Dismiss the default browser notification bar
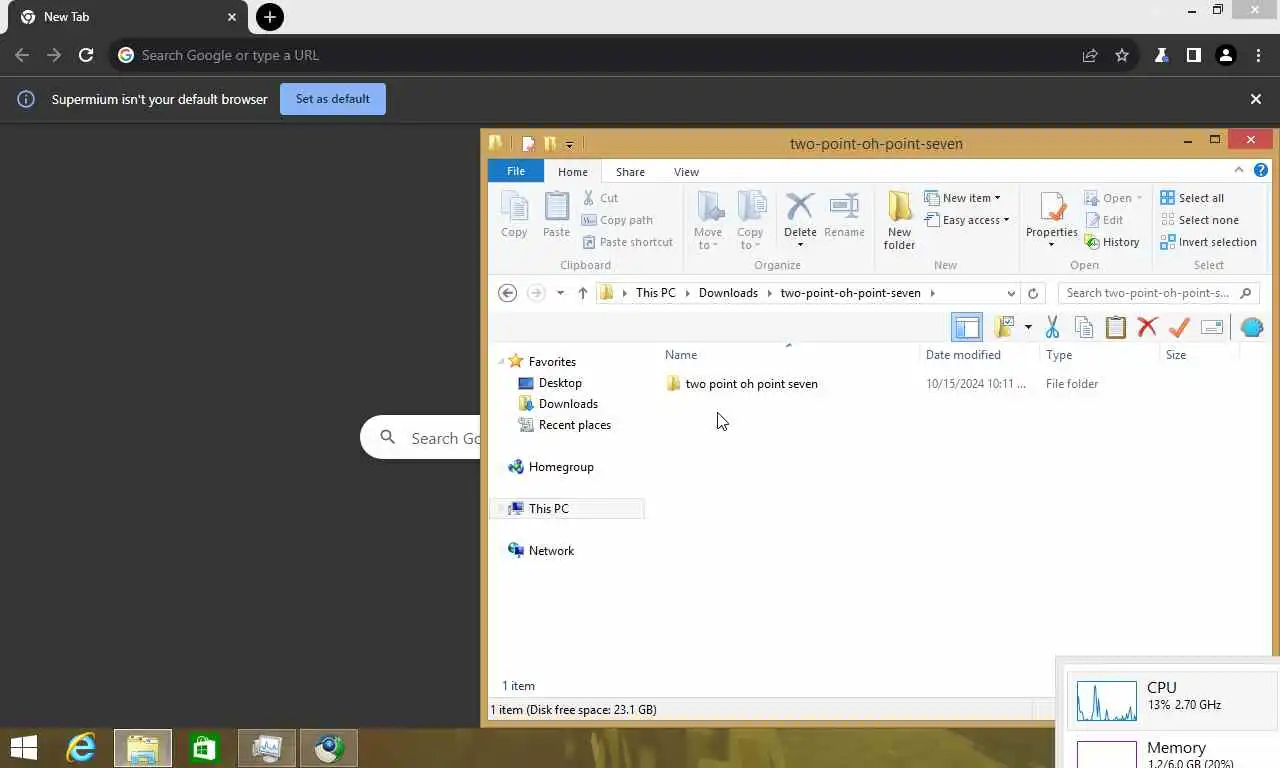 1256,99
